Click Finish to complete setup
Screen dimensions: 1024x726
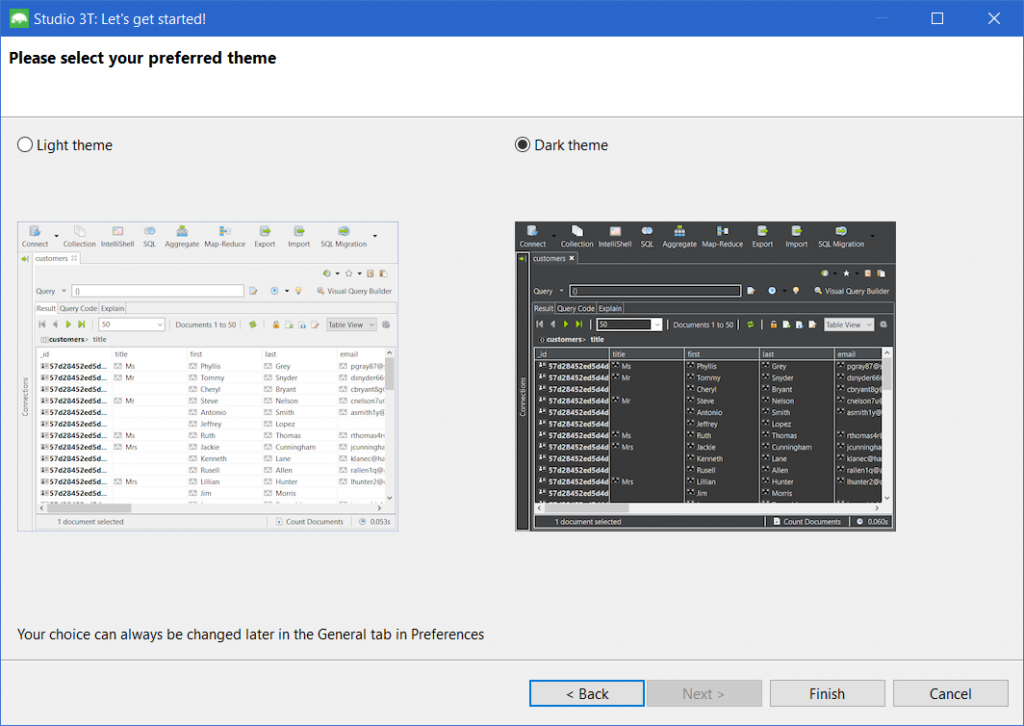(827, 693)
